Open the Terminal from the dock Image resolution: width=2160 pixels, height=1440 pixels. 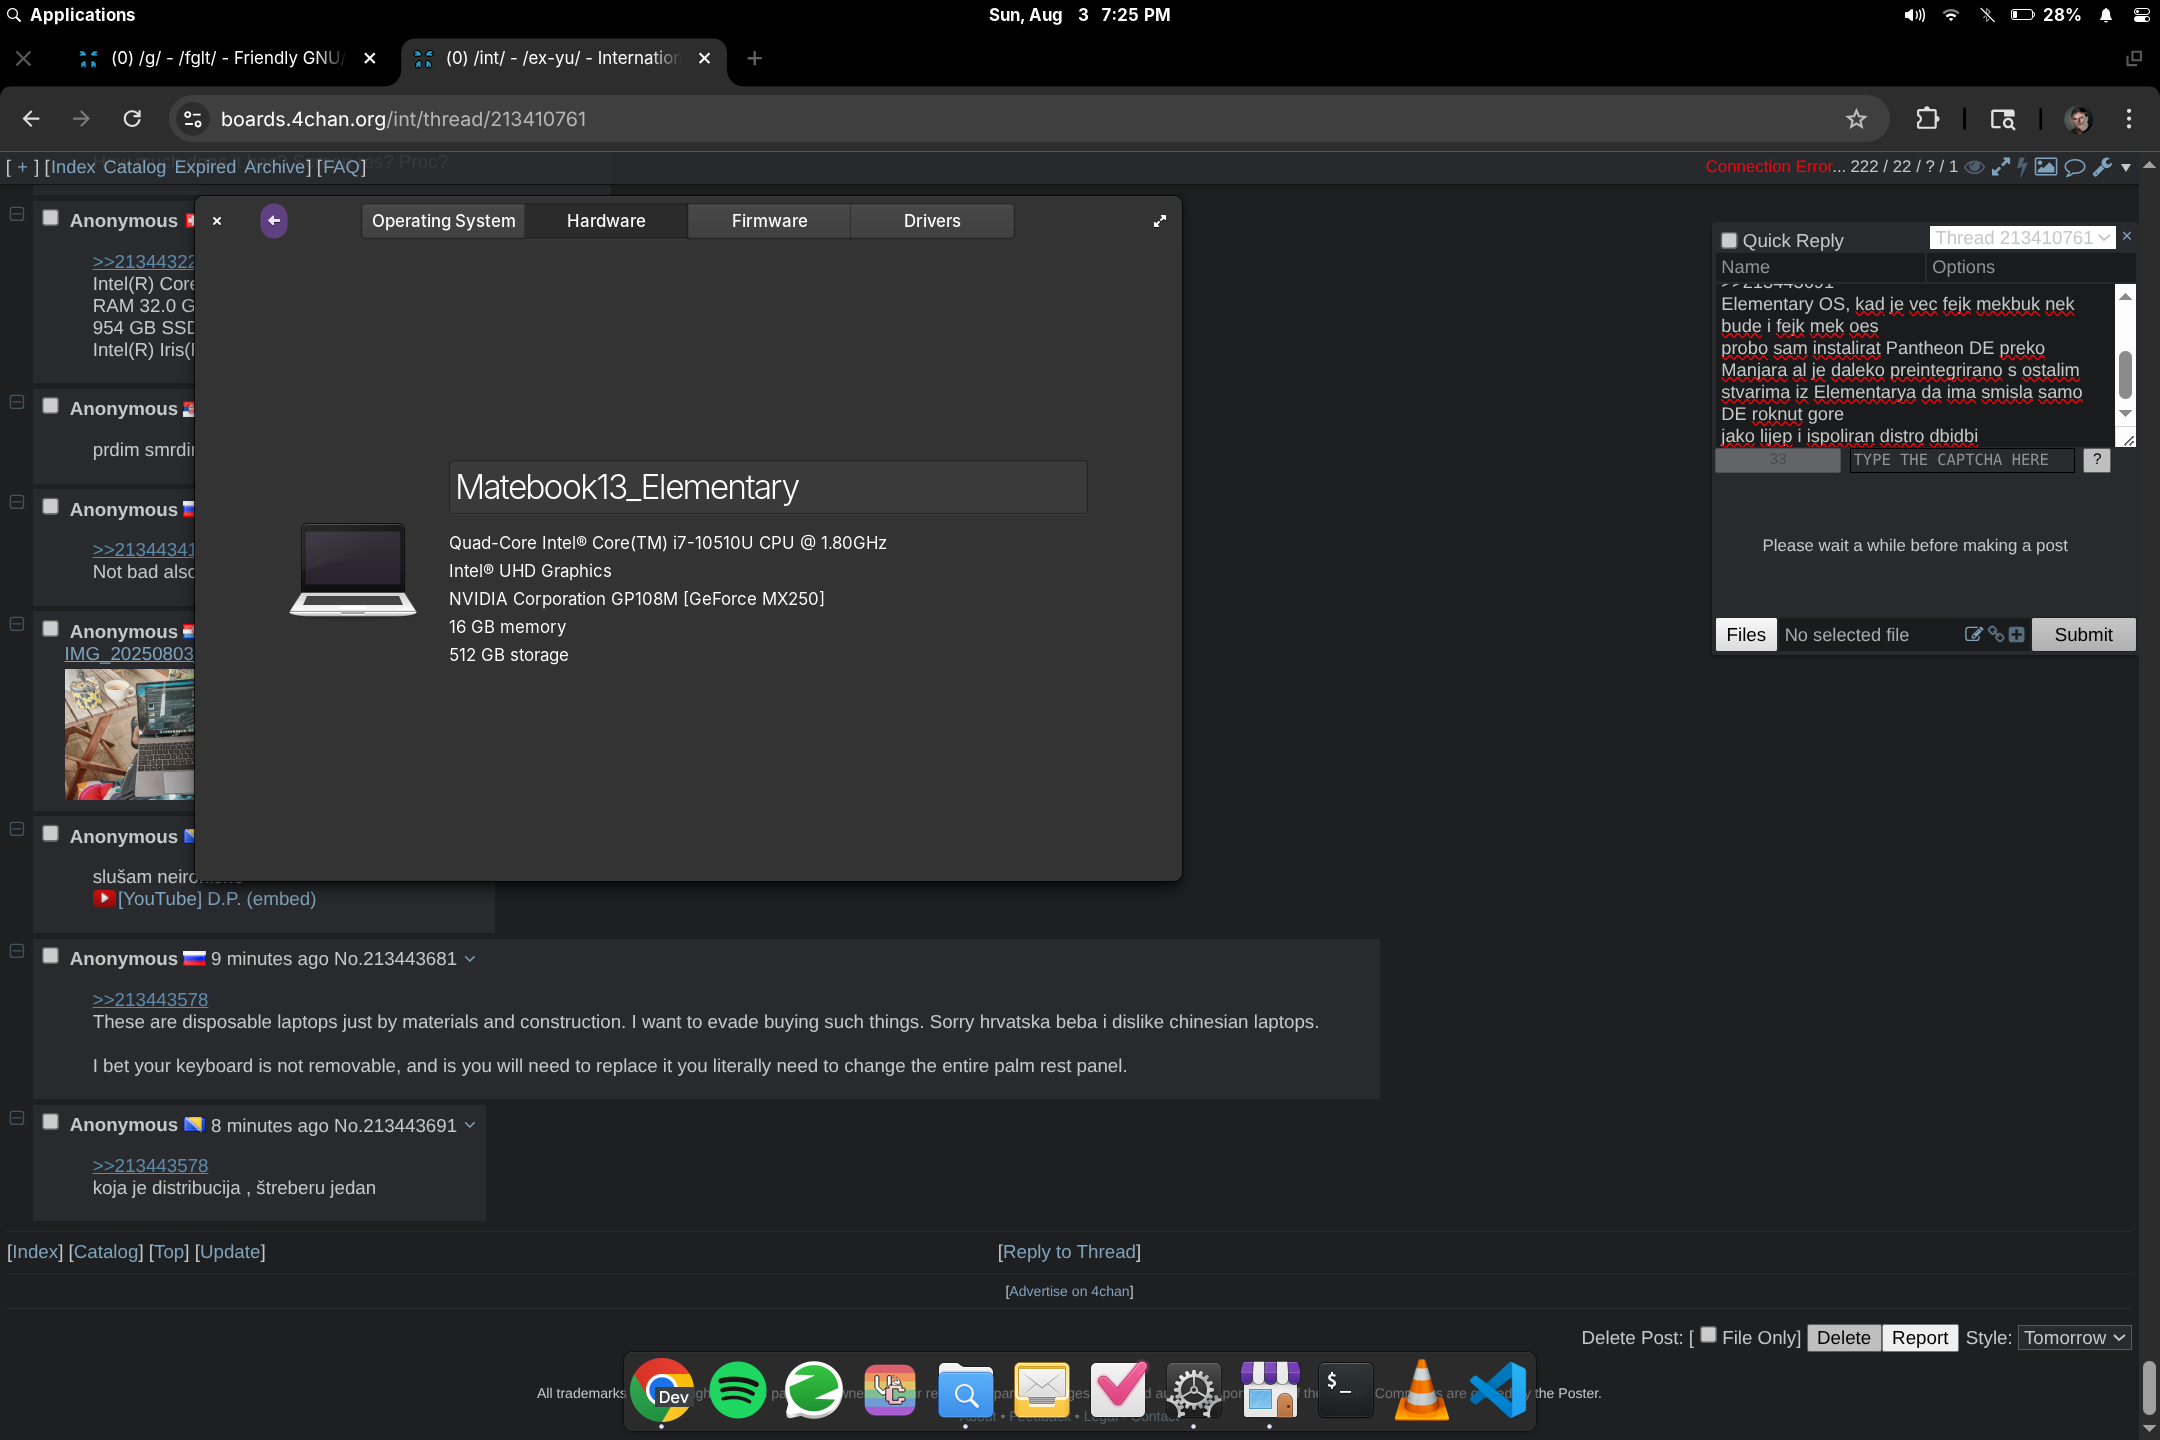pos(1345,1390)
